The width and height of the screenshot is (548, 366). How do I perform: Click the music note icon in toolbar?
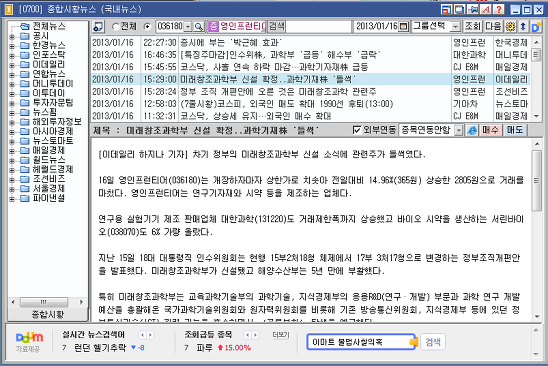pyautogui.click(x=99, y=27)
